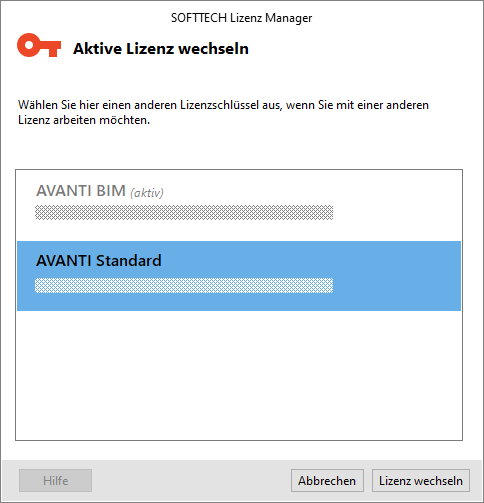The height and width of the screenshot is (503, 484).
Task: Click the gray footer bar between Hilfe and Abbrechen
Action: 191,481
